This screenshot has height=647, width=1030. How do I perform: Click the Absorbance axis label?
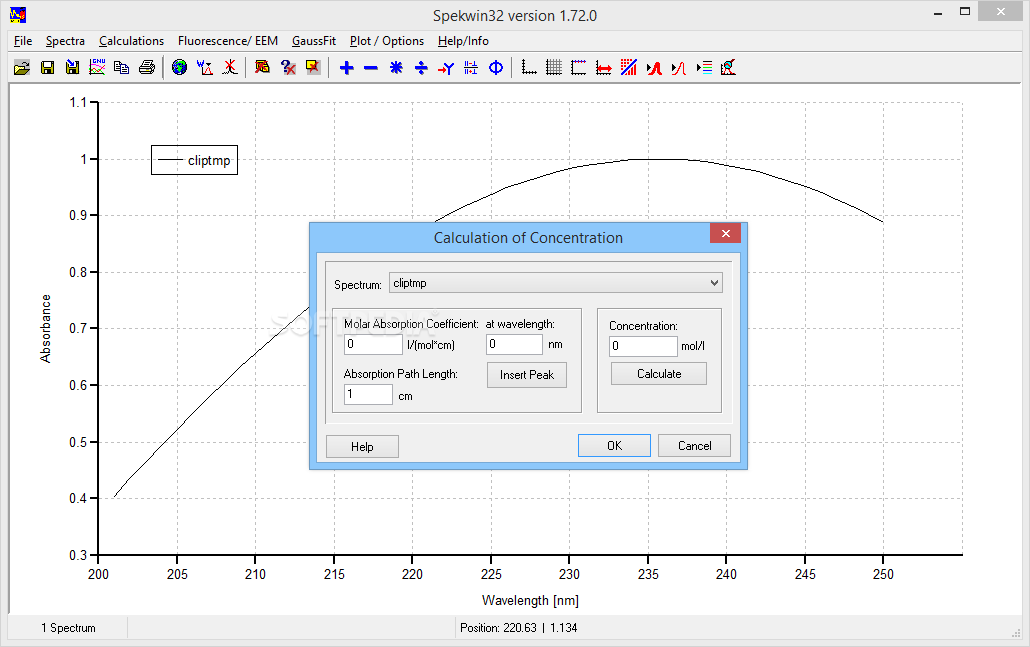pos(45,328)
